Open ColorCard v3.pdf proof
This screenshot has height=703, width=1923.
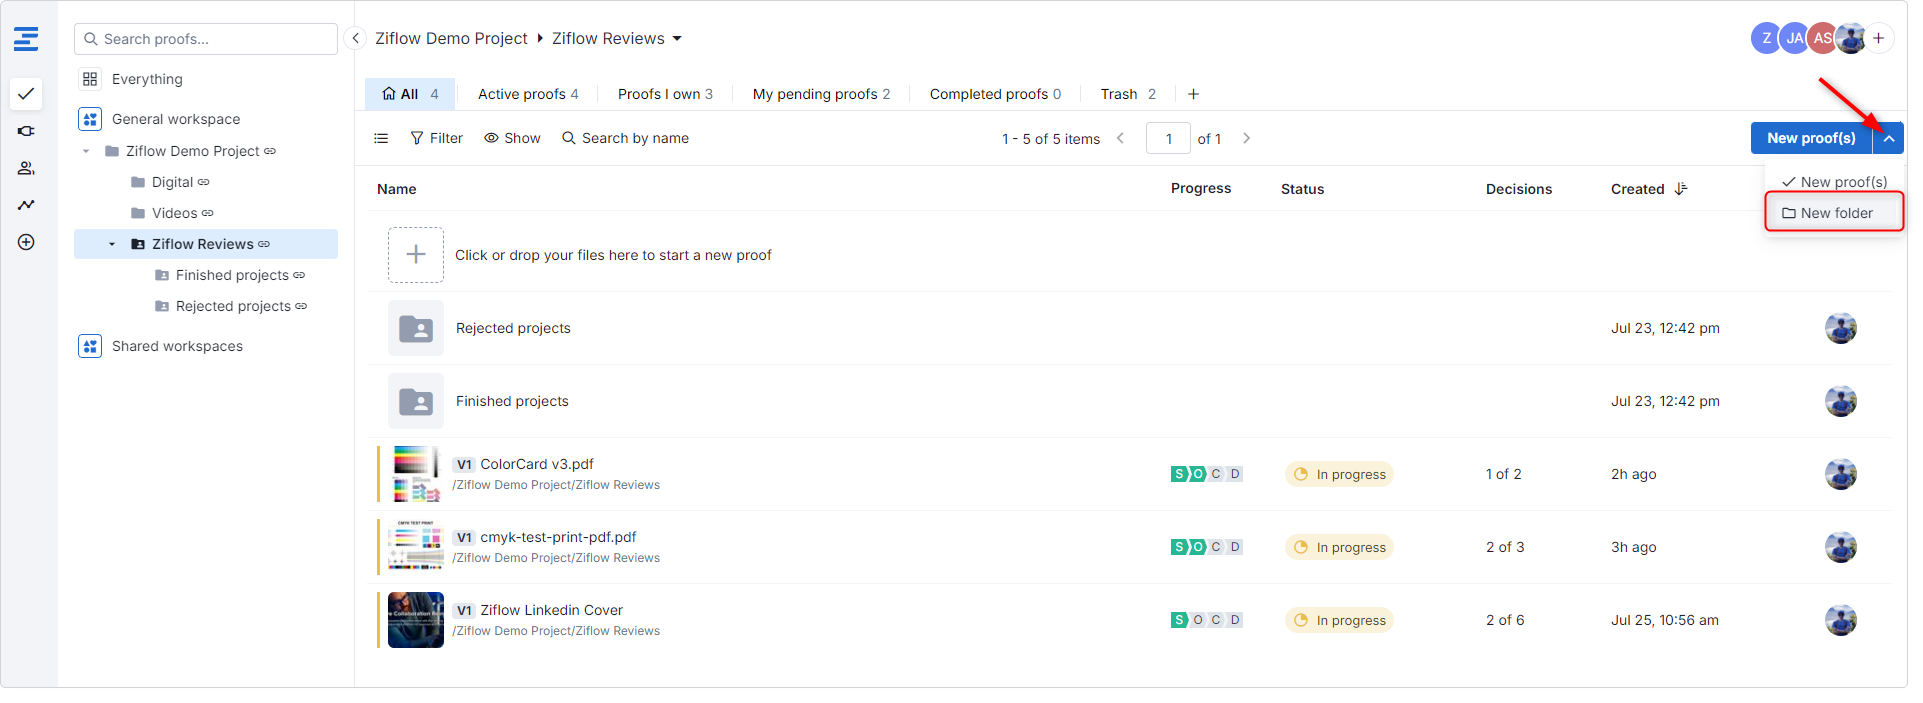537,464
